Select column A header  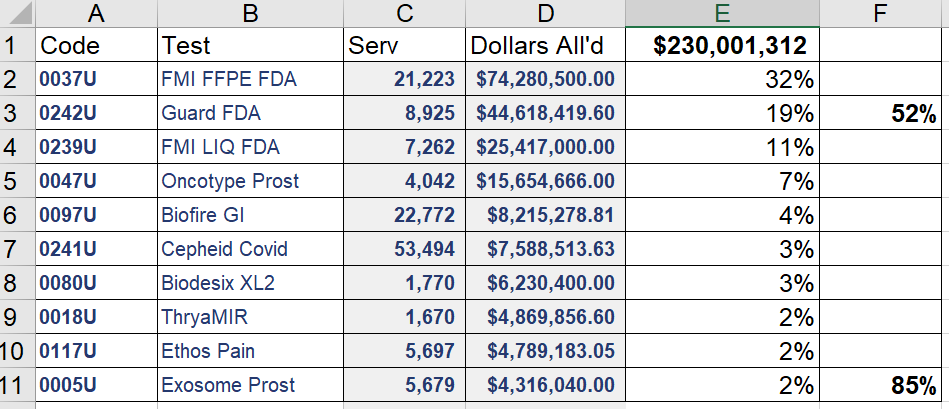96,13
